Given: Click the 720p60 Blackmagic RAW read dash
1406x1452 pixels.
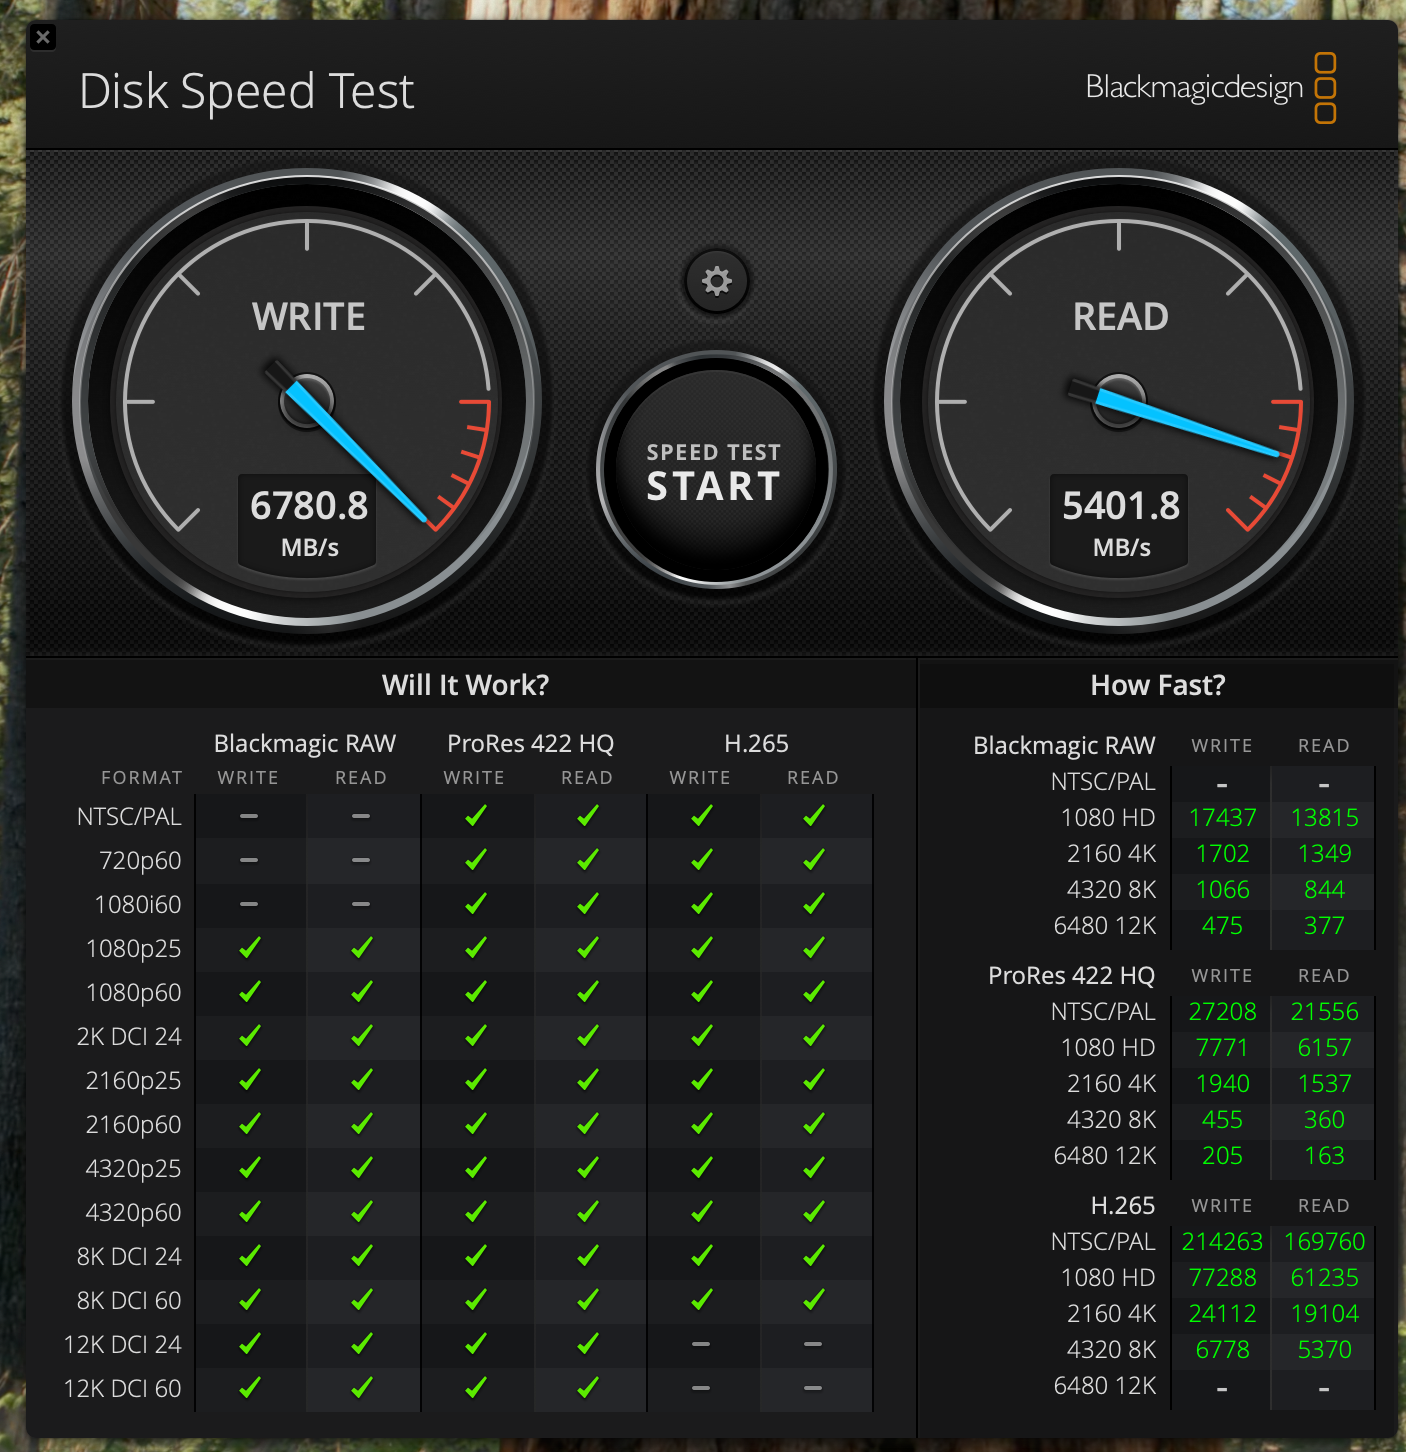Looking at the screenshot, I should point(361,860).
